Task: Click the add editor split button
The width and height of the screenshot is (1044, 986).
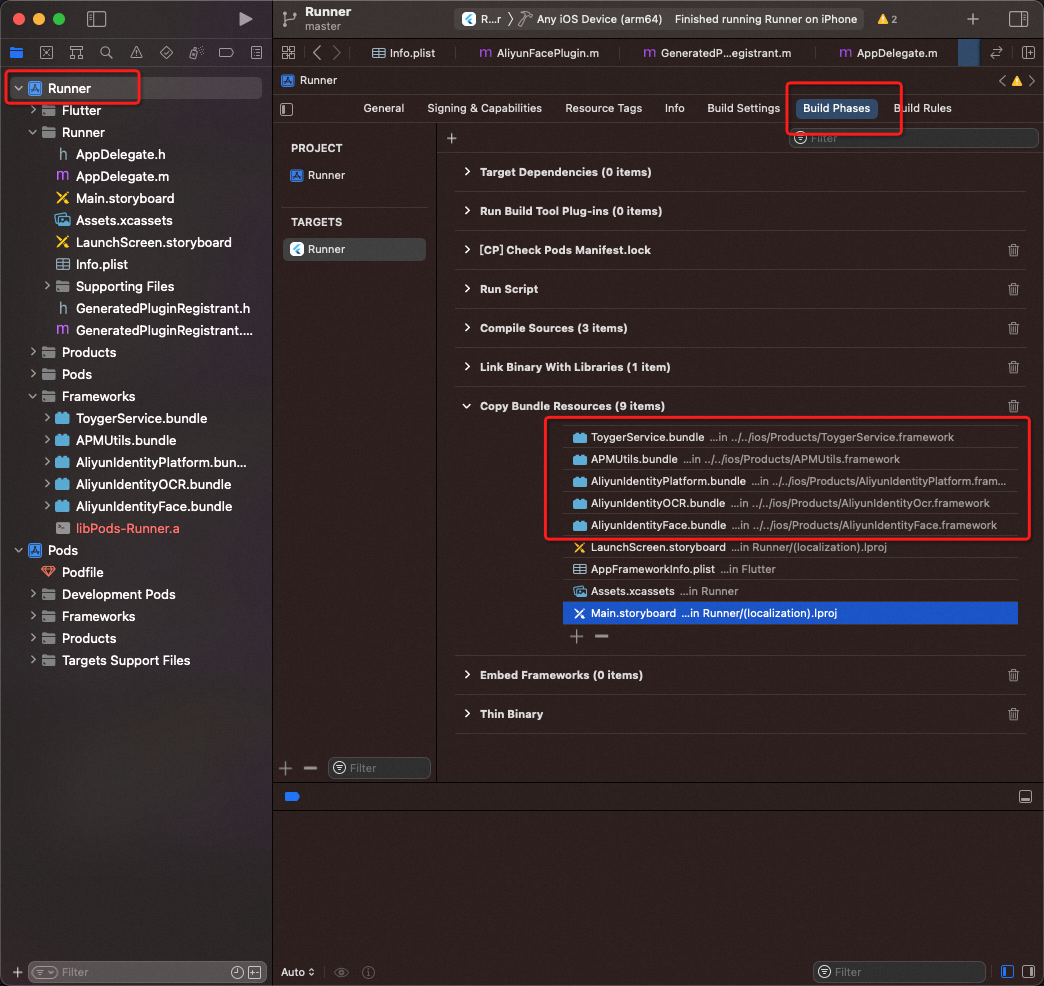Action: 1029,53
